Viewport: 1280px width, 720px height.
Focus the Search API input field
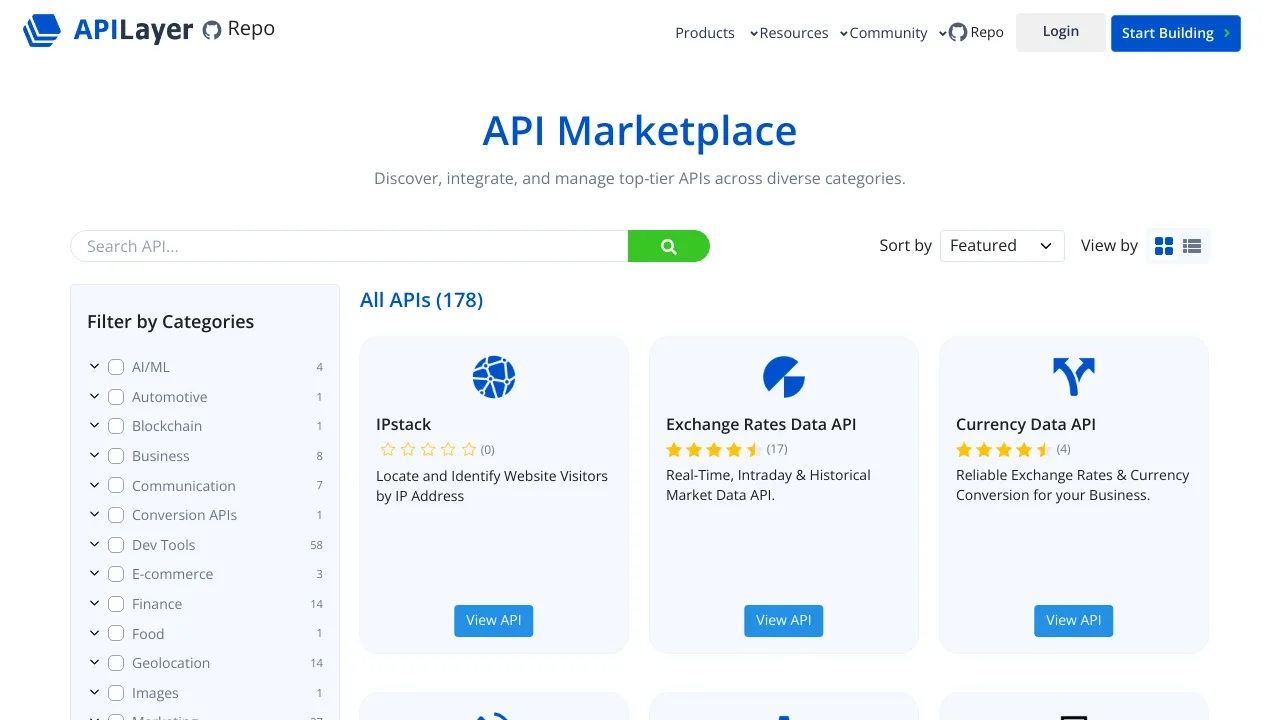[349, 246]
